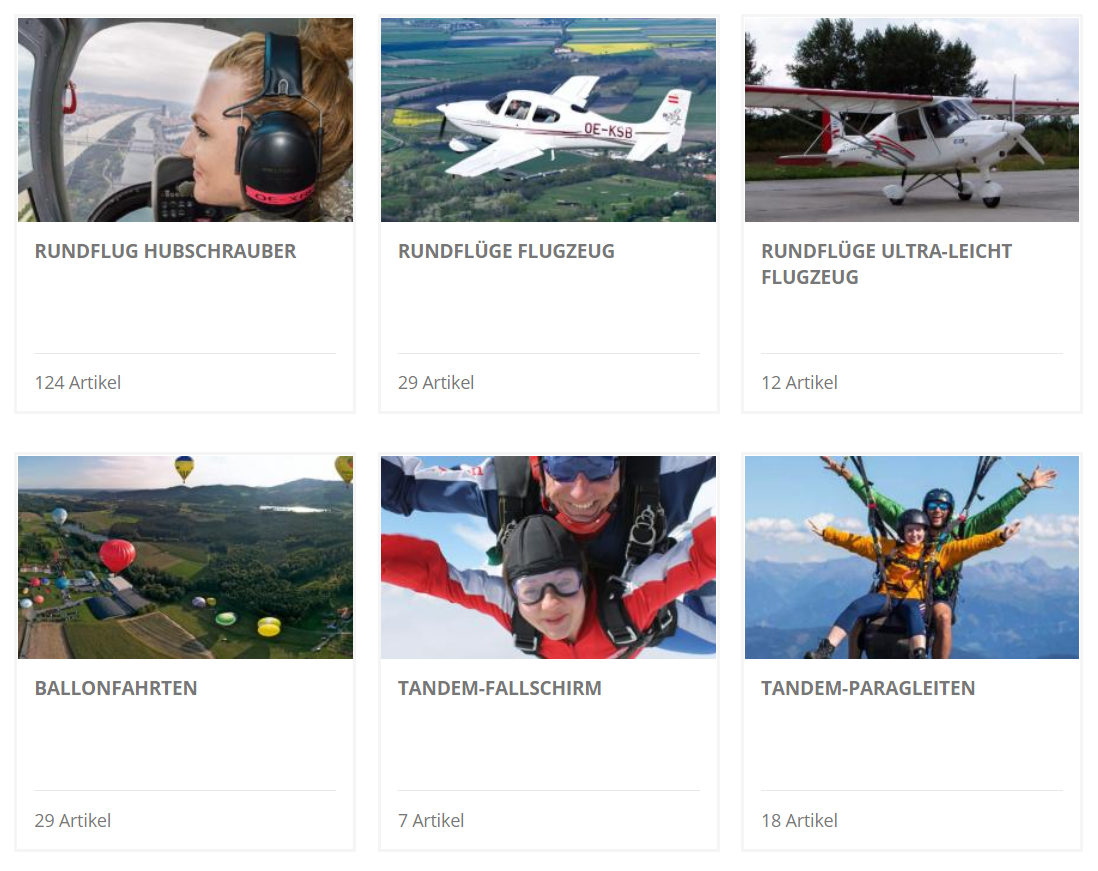The image size is (1098, 871).
Task: Click the Ballonfahrten category title
Action: click(x=116, y=688)
